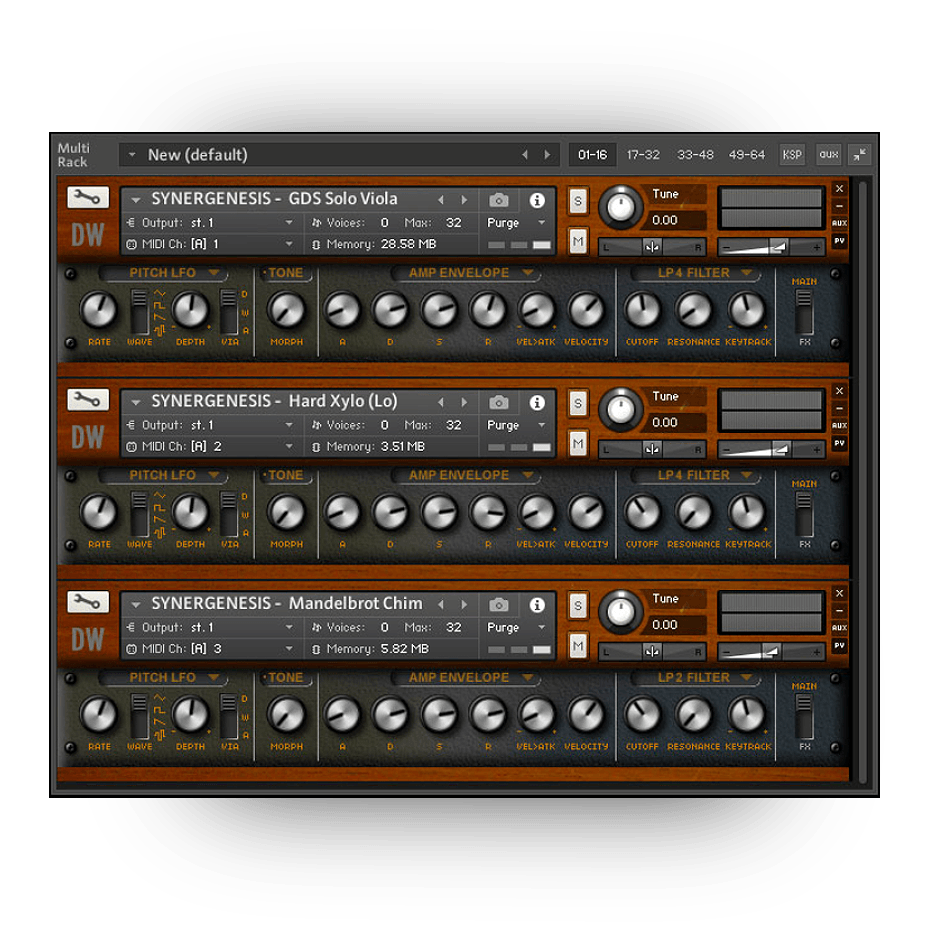Go to the next preset after GDS Solo Viola
The width and height of the screenshot is (930, 930).
coord(464,200)
